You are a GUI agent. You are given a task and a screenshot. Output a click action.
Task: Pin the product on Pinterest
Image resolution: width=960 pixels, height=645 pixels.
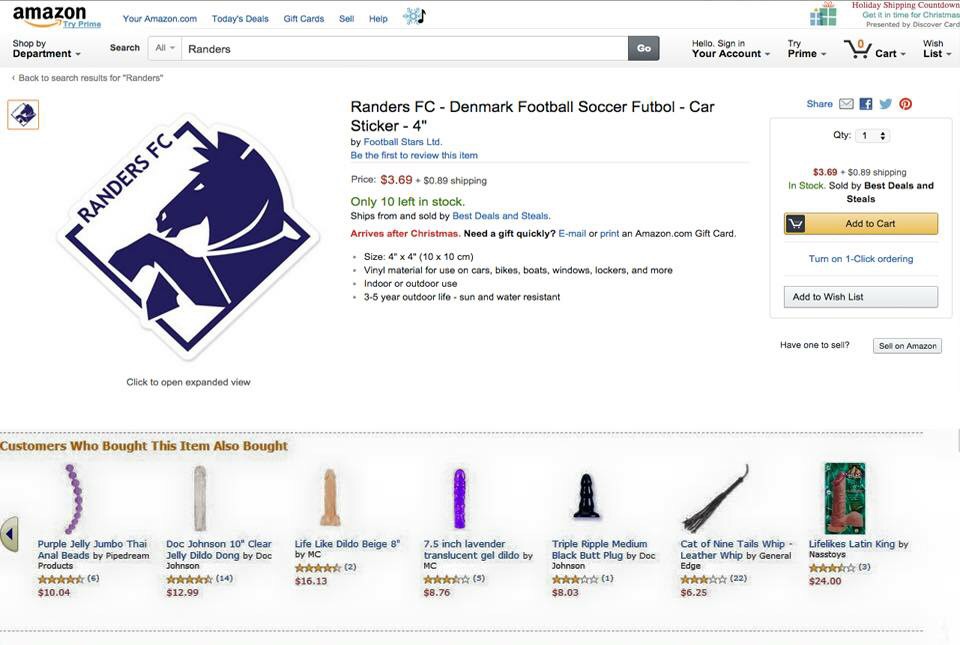point(905,104)
